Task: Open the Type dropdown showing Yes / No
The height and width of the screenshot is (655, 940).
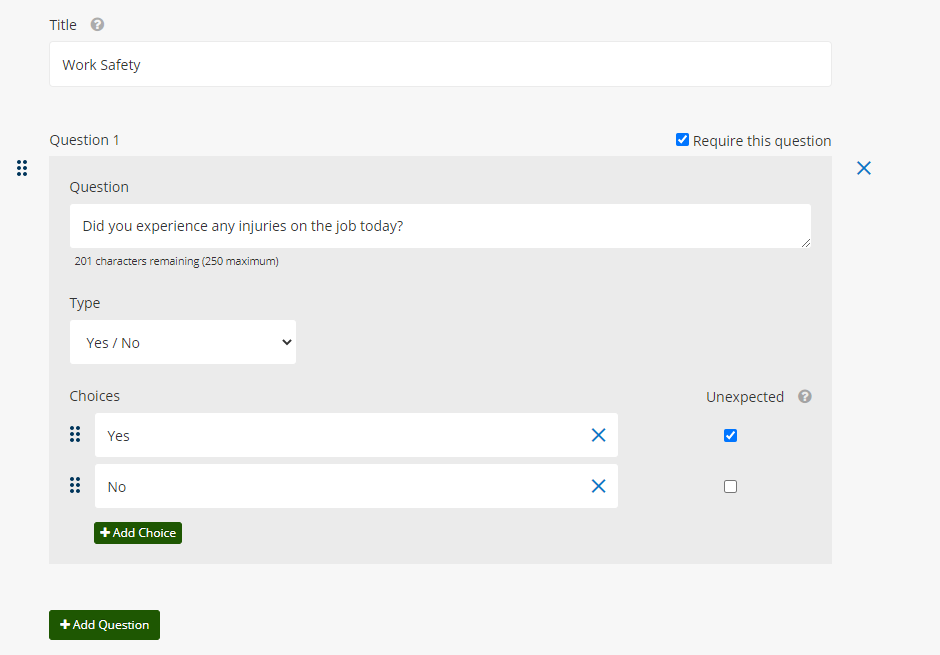Action: tap(183, 342)
